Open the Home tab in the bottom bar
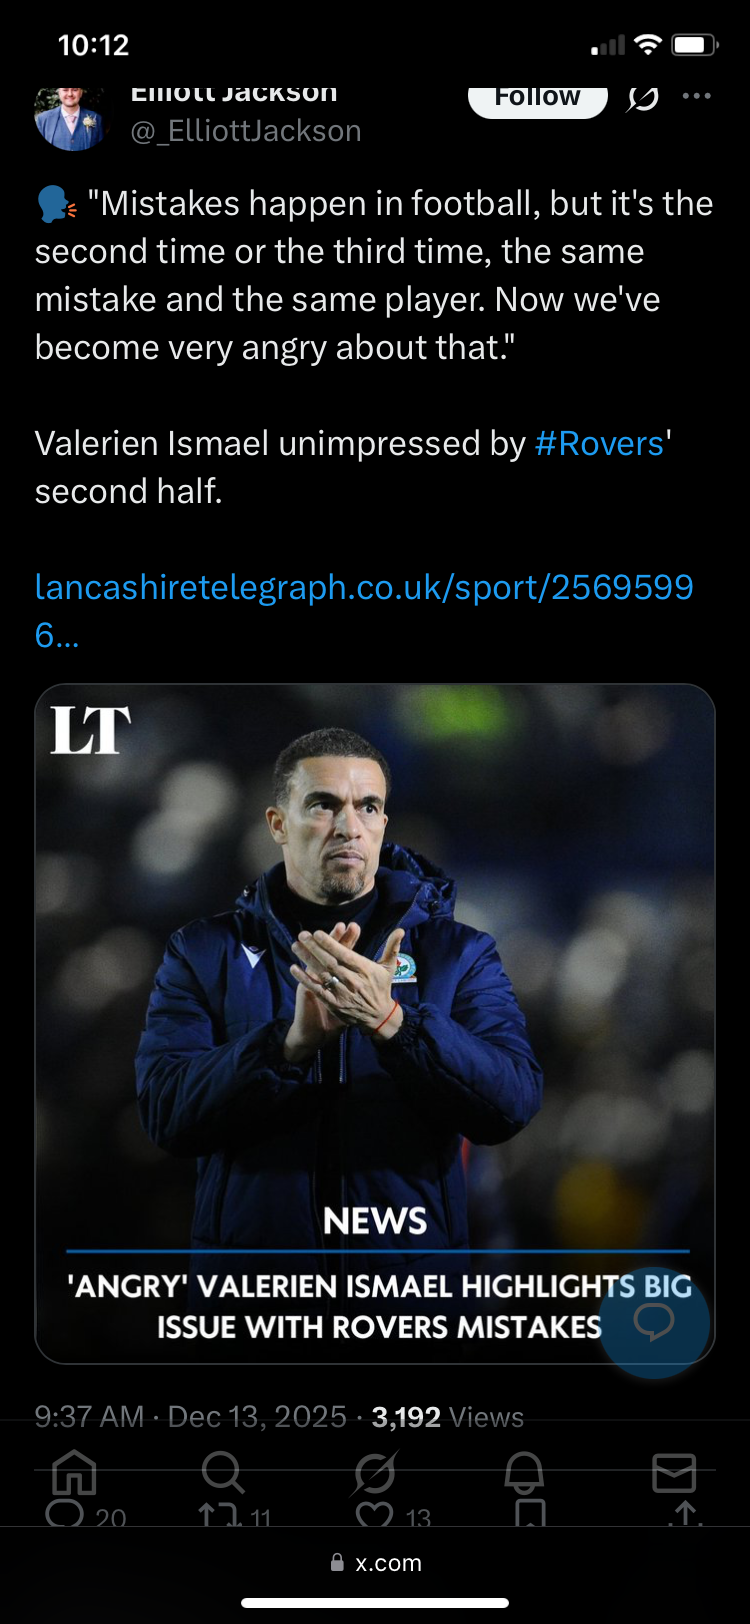Image resolution: width=750 pixels, height=1624 pixels. (74, 1471)
